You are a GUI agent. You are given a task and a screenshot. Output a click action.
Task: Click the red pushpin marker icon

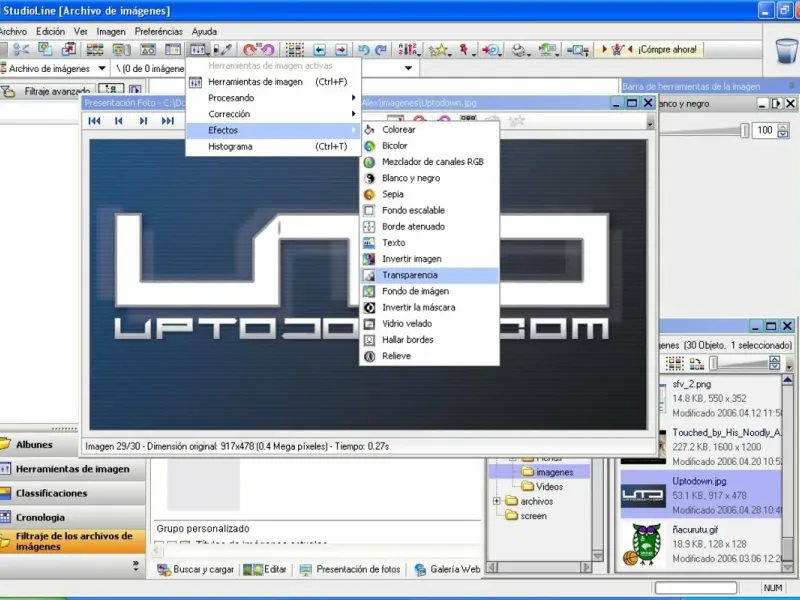(x=465, y=49)
